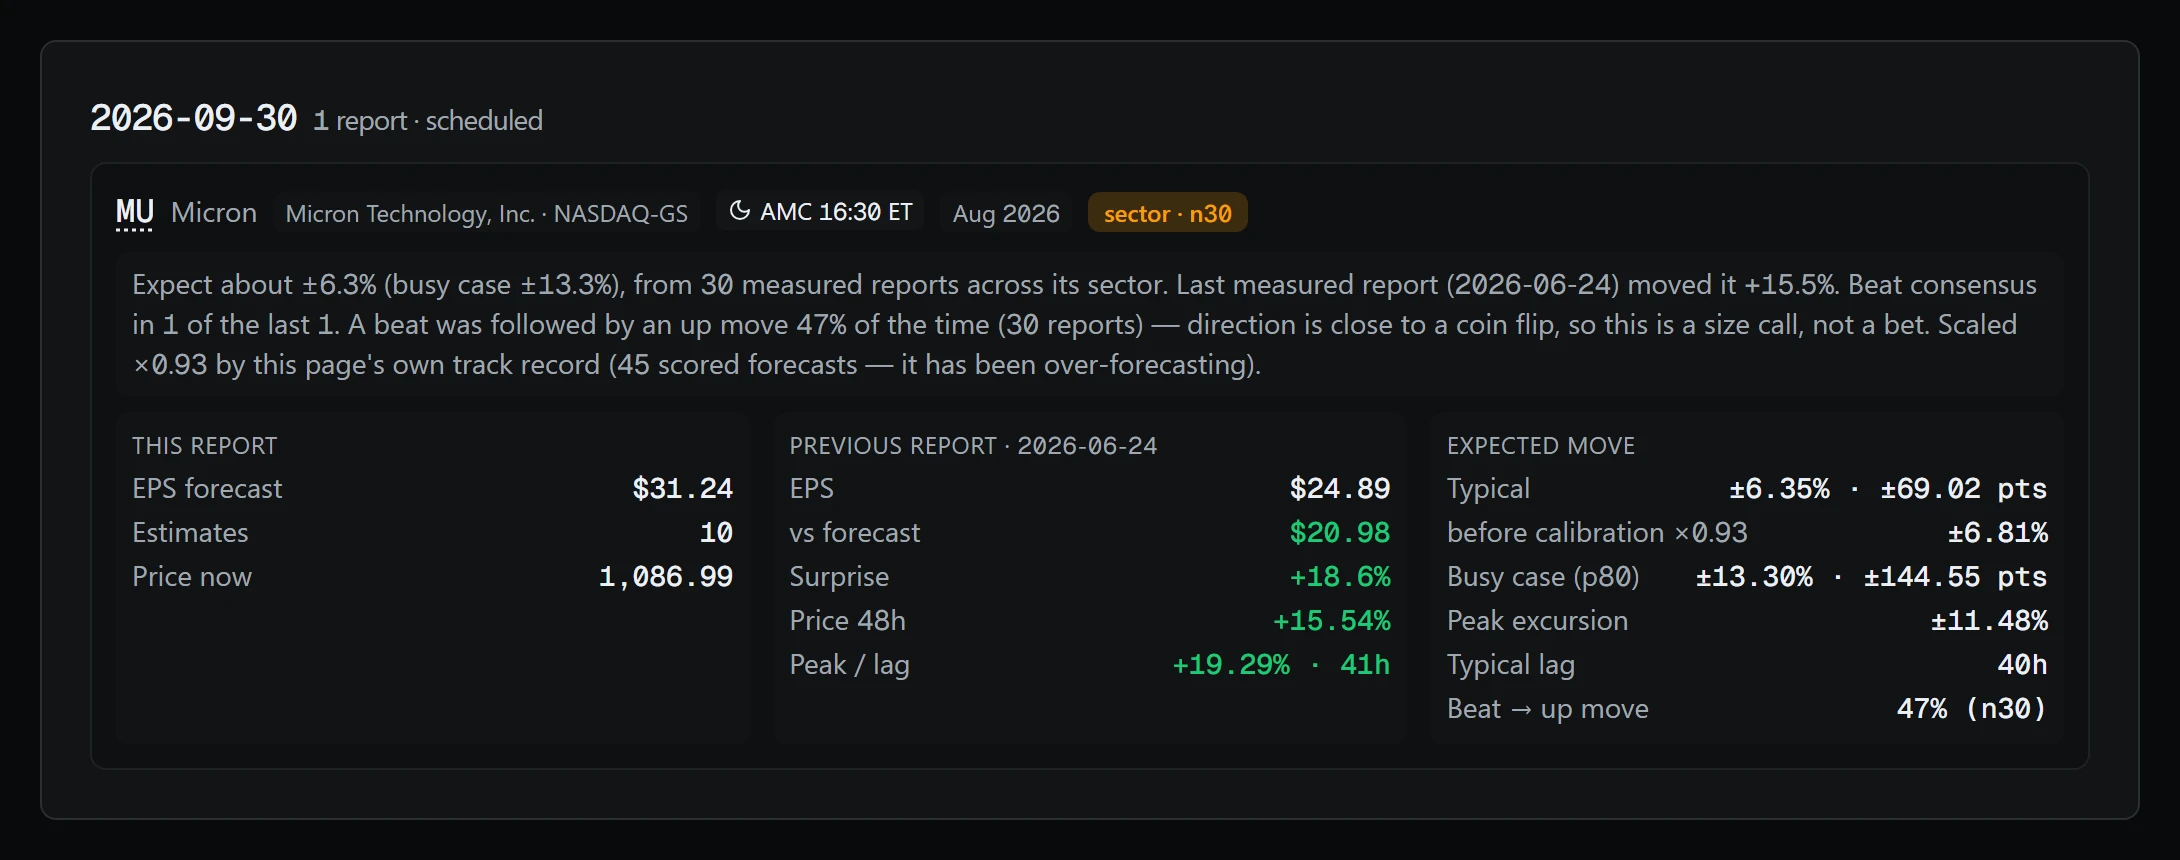The width and height of the screenshot is (2180, 860).
Task: Click the before-calibration value ±6.81%
Action: pos(1998,533)
